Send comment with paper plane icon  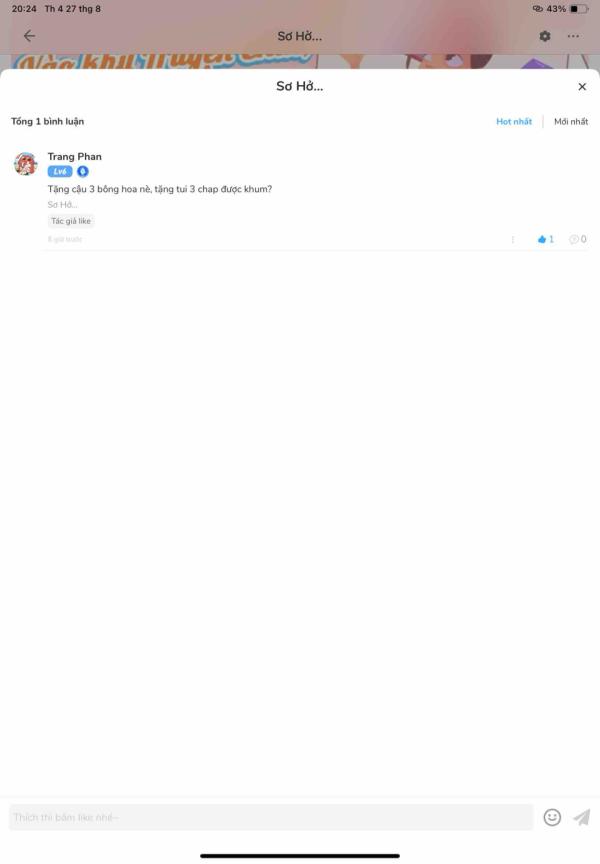click(x=581, y=817)
